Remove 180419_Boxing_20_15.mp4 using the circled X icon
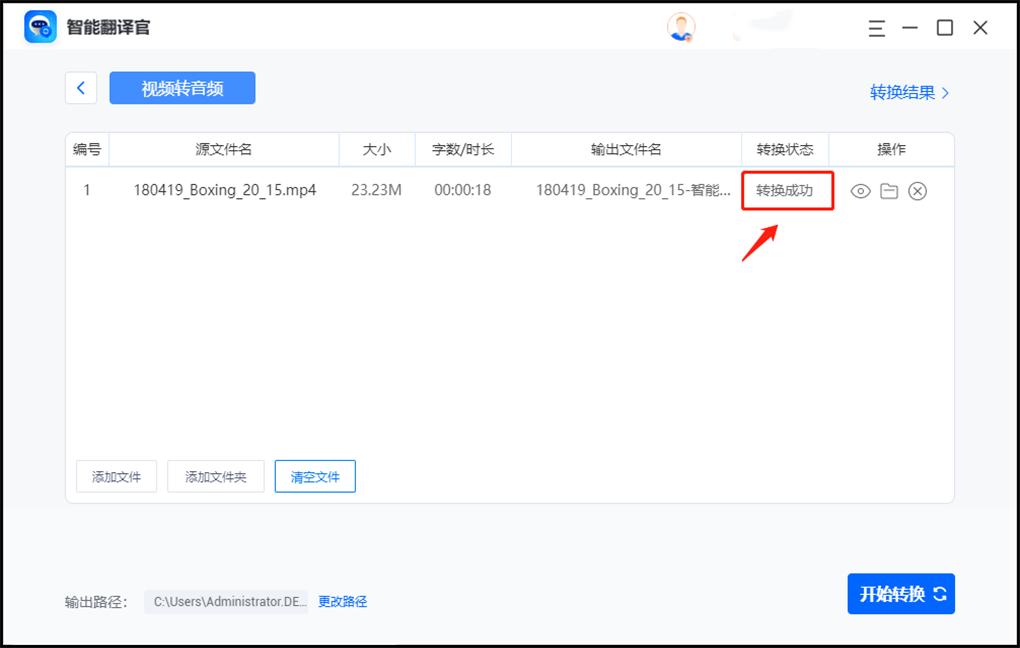 (x=917, y=190)
